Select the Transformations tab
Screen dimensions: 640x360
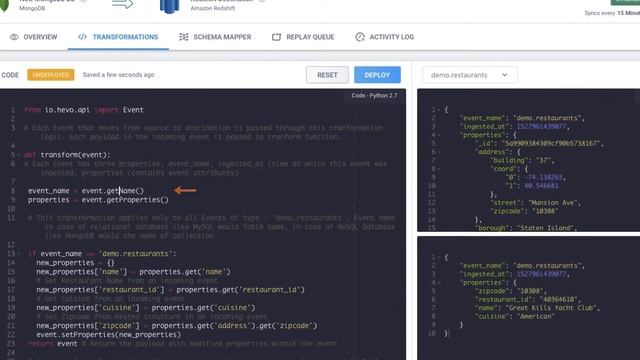point(118,37)
